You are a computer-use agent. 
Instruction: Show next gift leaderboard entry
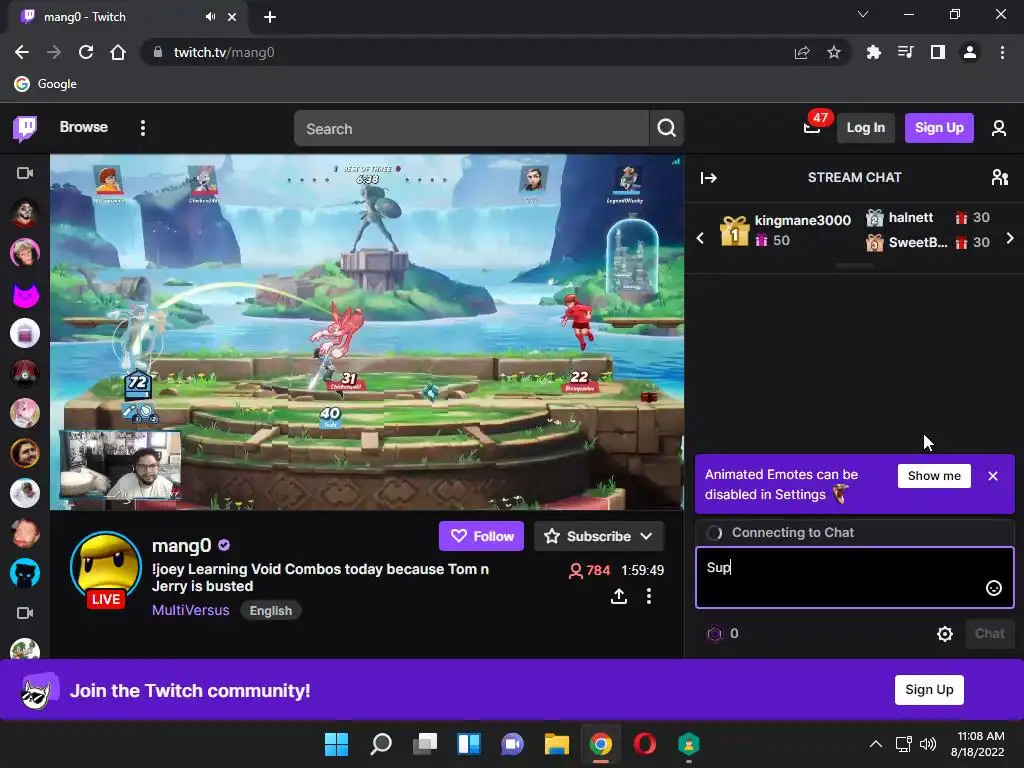tap(1010, 238)
